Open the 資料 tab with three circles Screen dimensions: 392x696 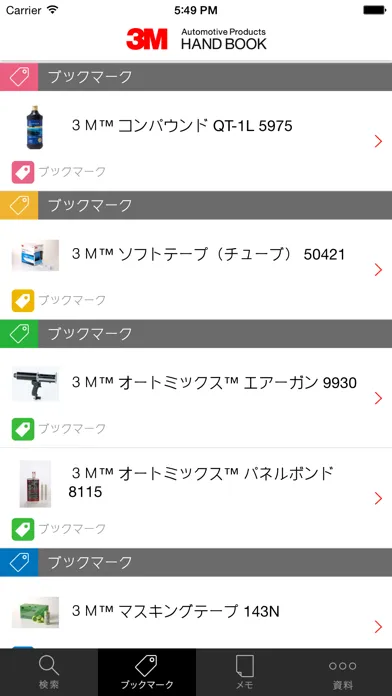coord(343,672)
